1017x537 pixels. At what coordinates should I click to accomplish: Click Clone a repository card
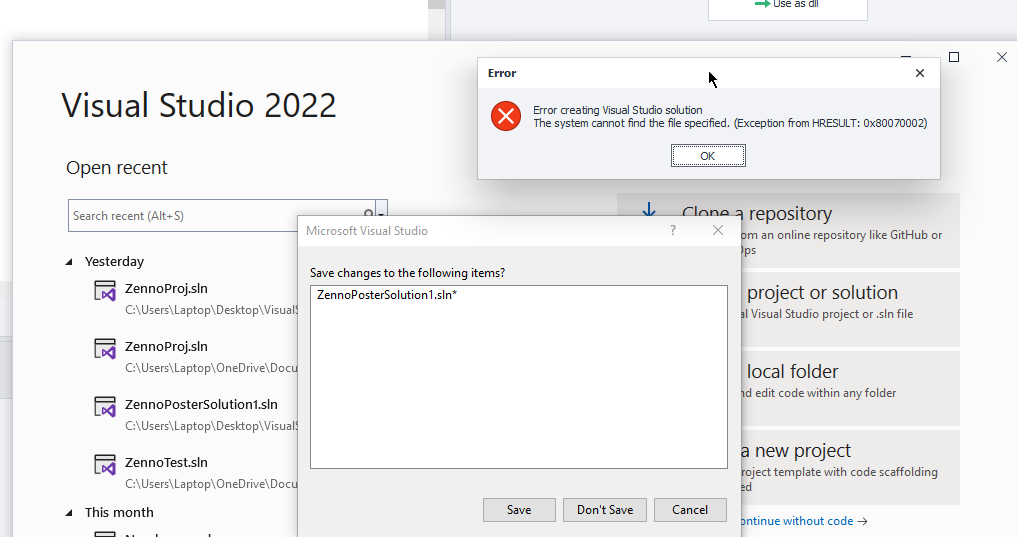[x=788, y=230]
